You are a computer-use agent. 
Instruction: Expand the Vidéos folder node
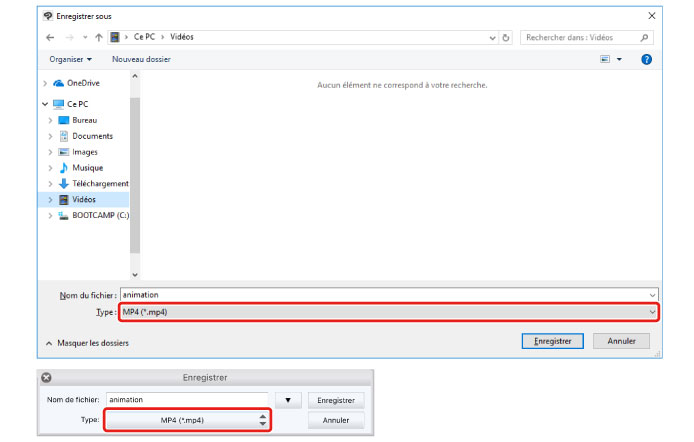click(x=50, y=200)
